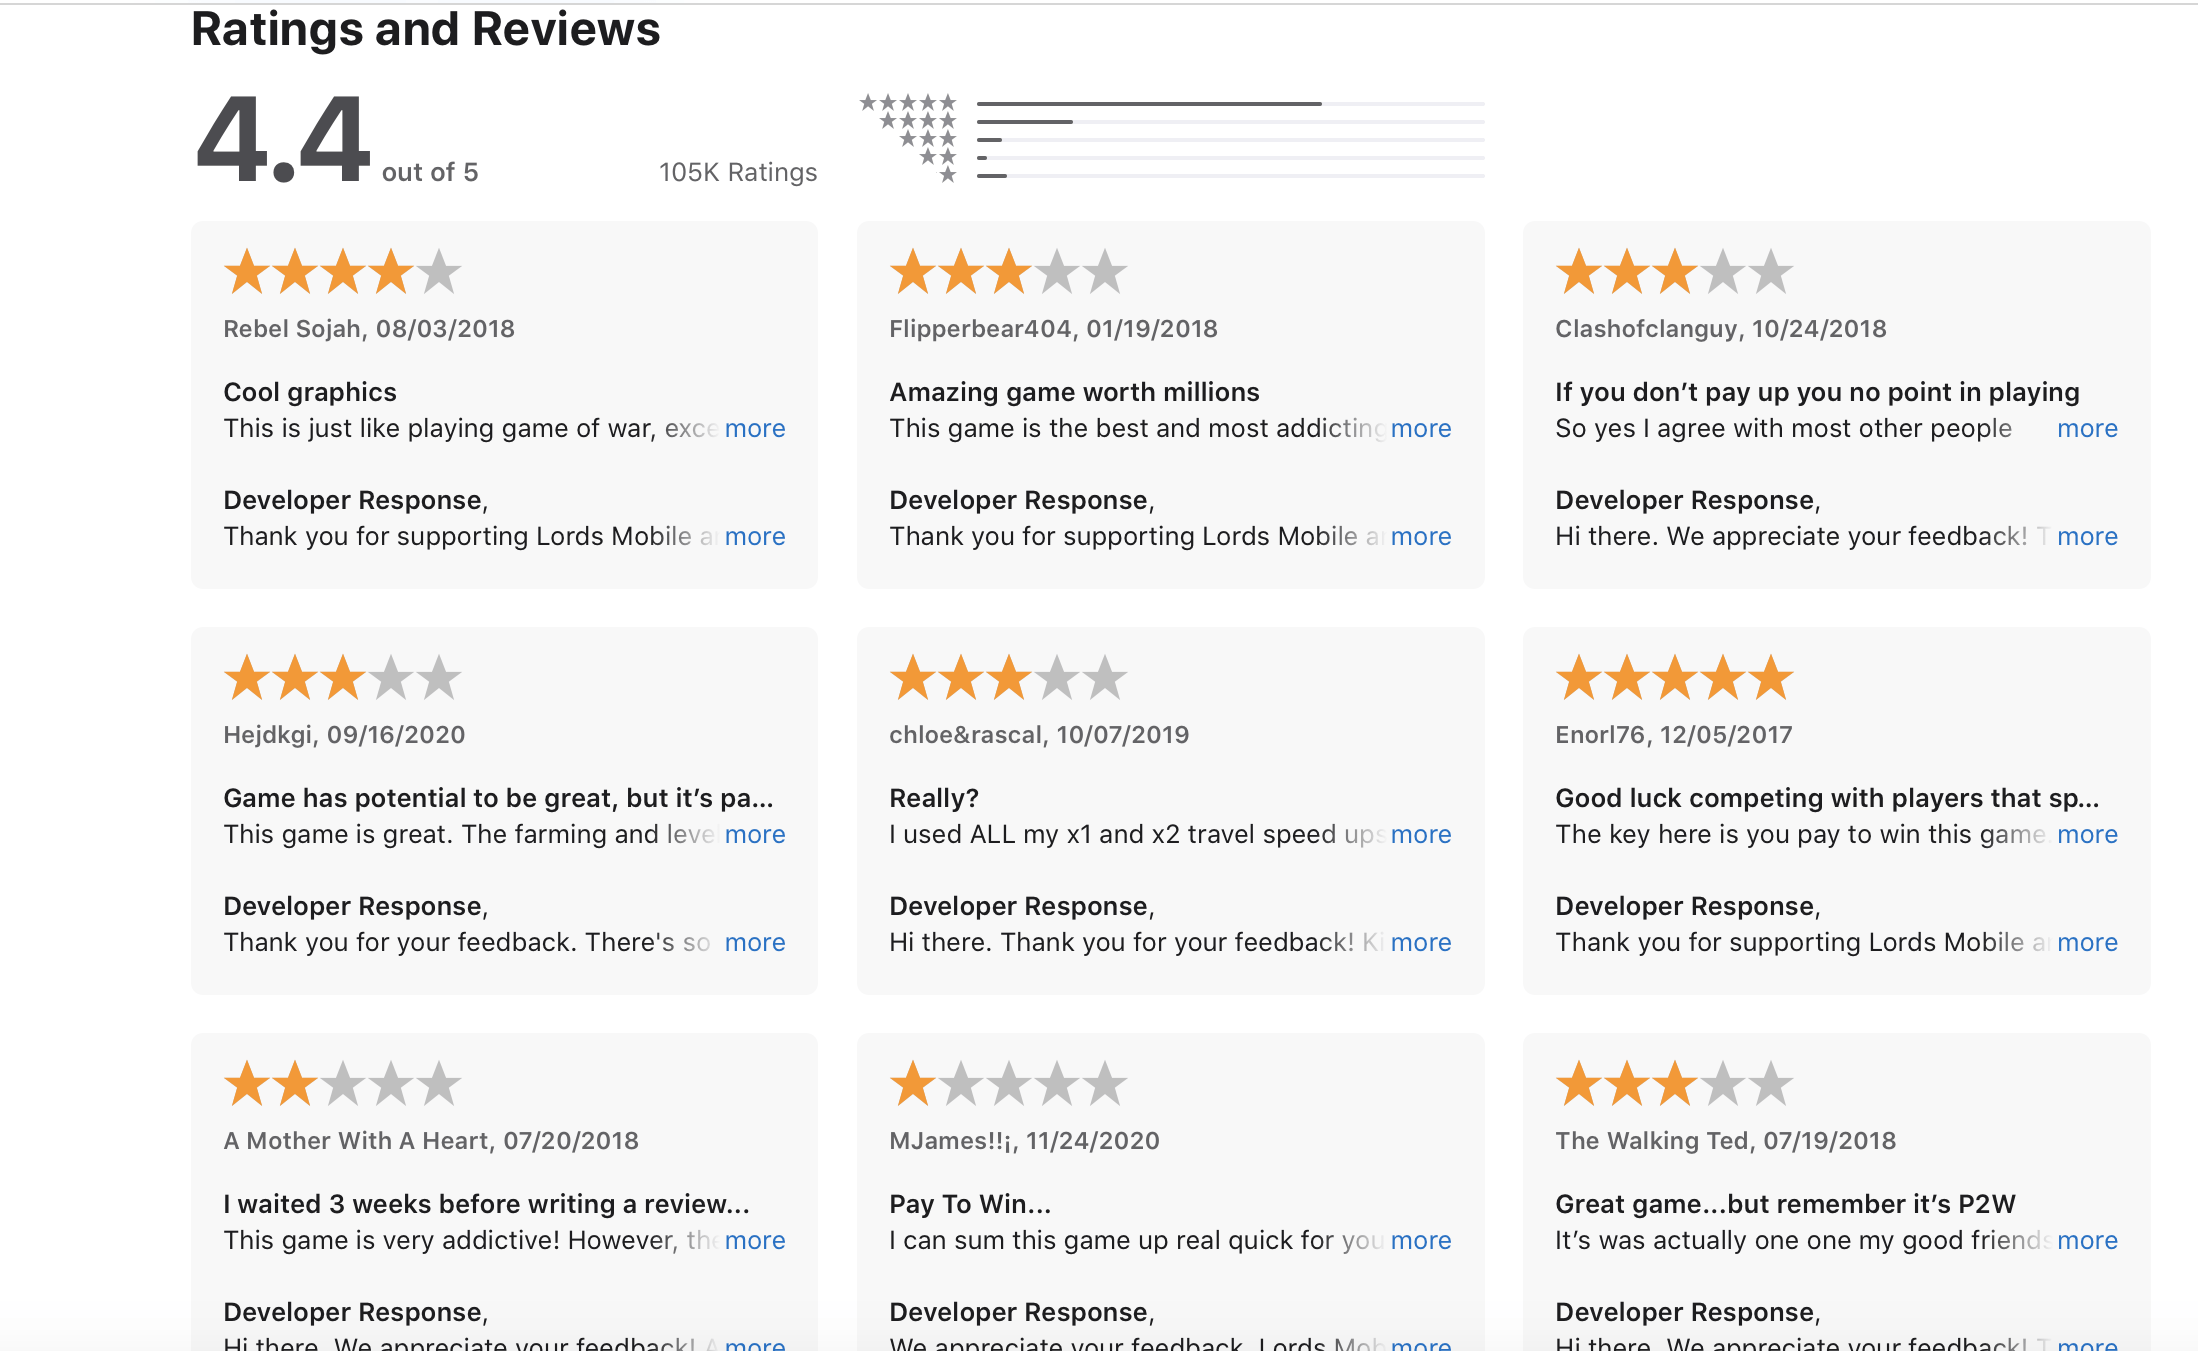Expand the 'Really?' review text via more
This screenshot has height=1351, width=2198.
[x=1421, y=834]
